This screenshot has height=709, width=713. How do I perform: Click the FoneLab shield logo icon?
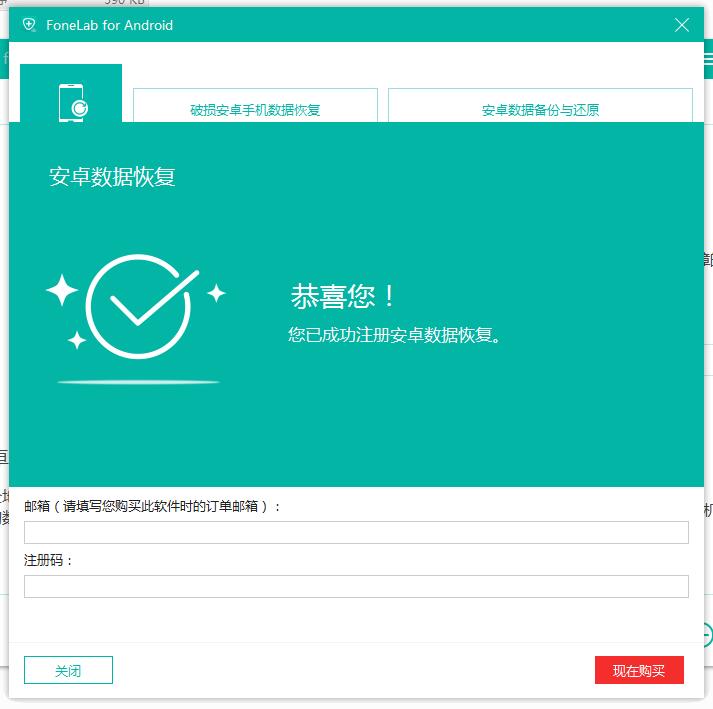pos(29,25)
